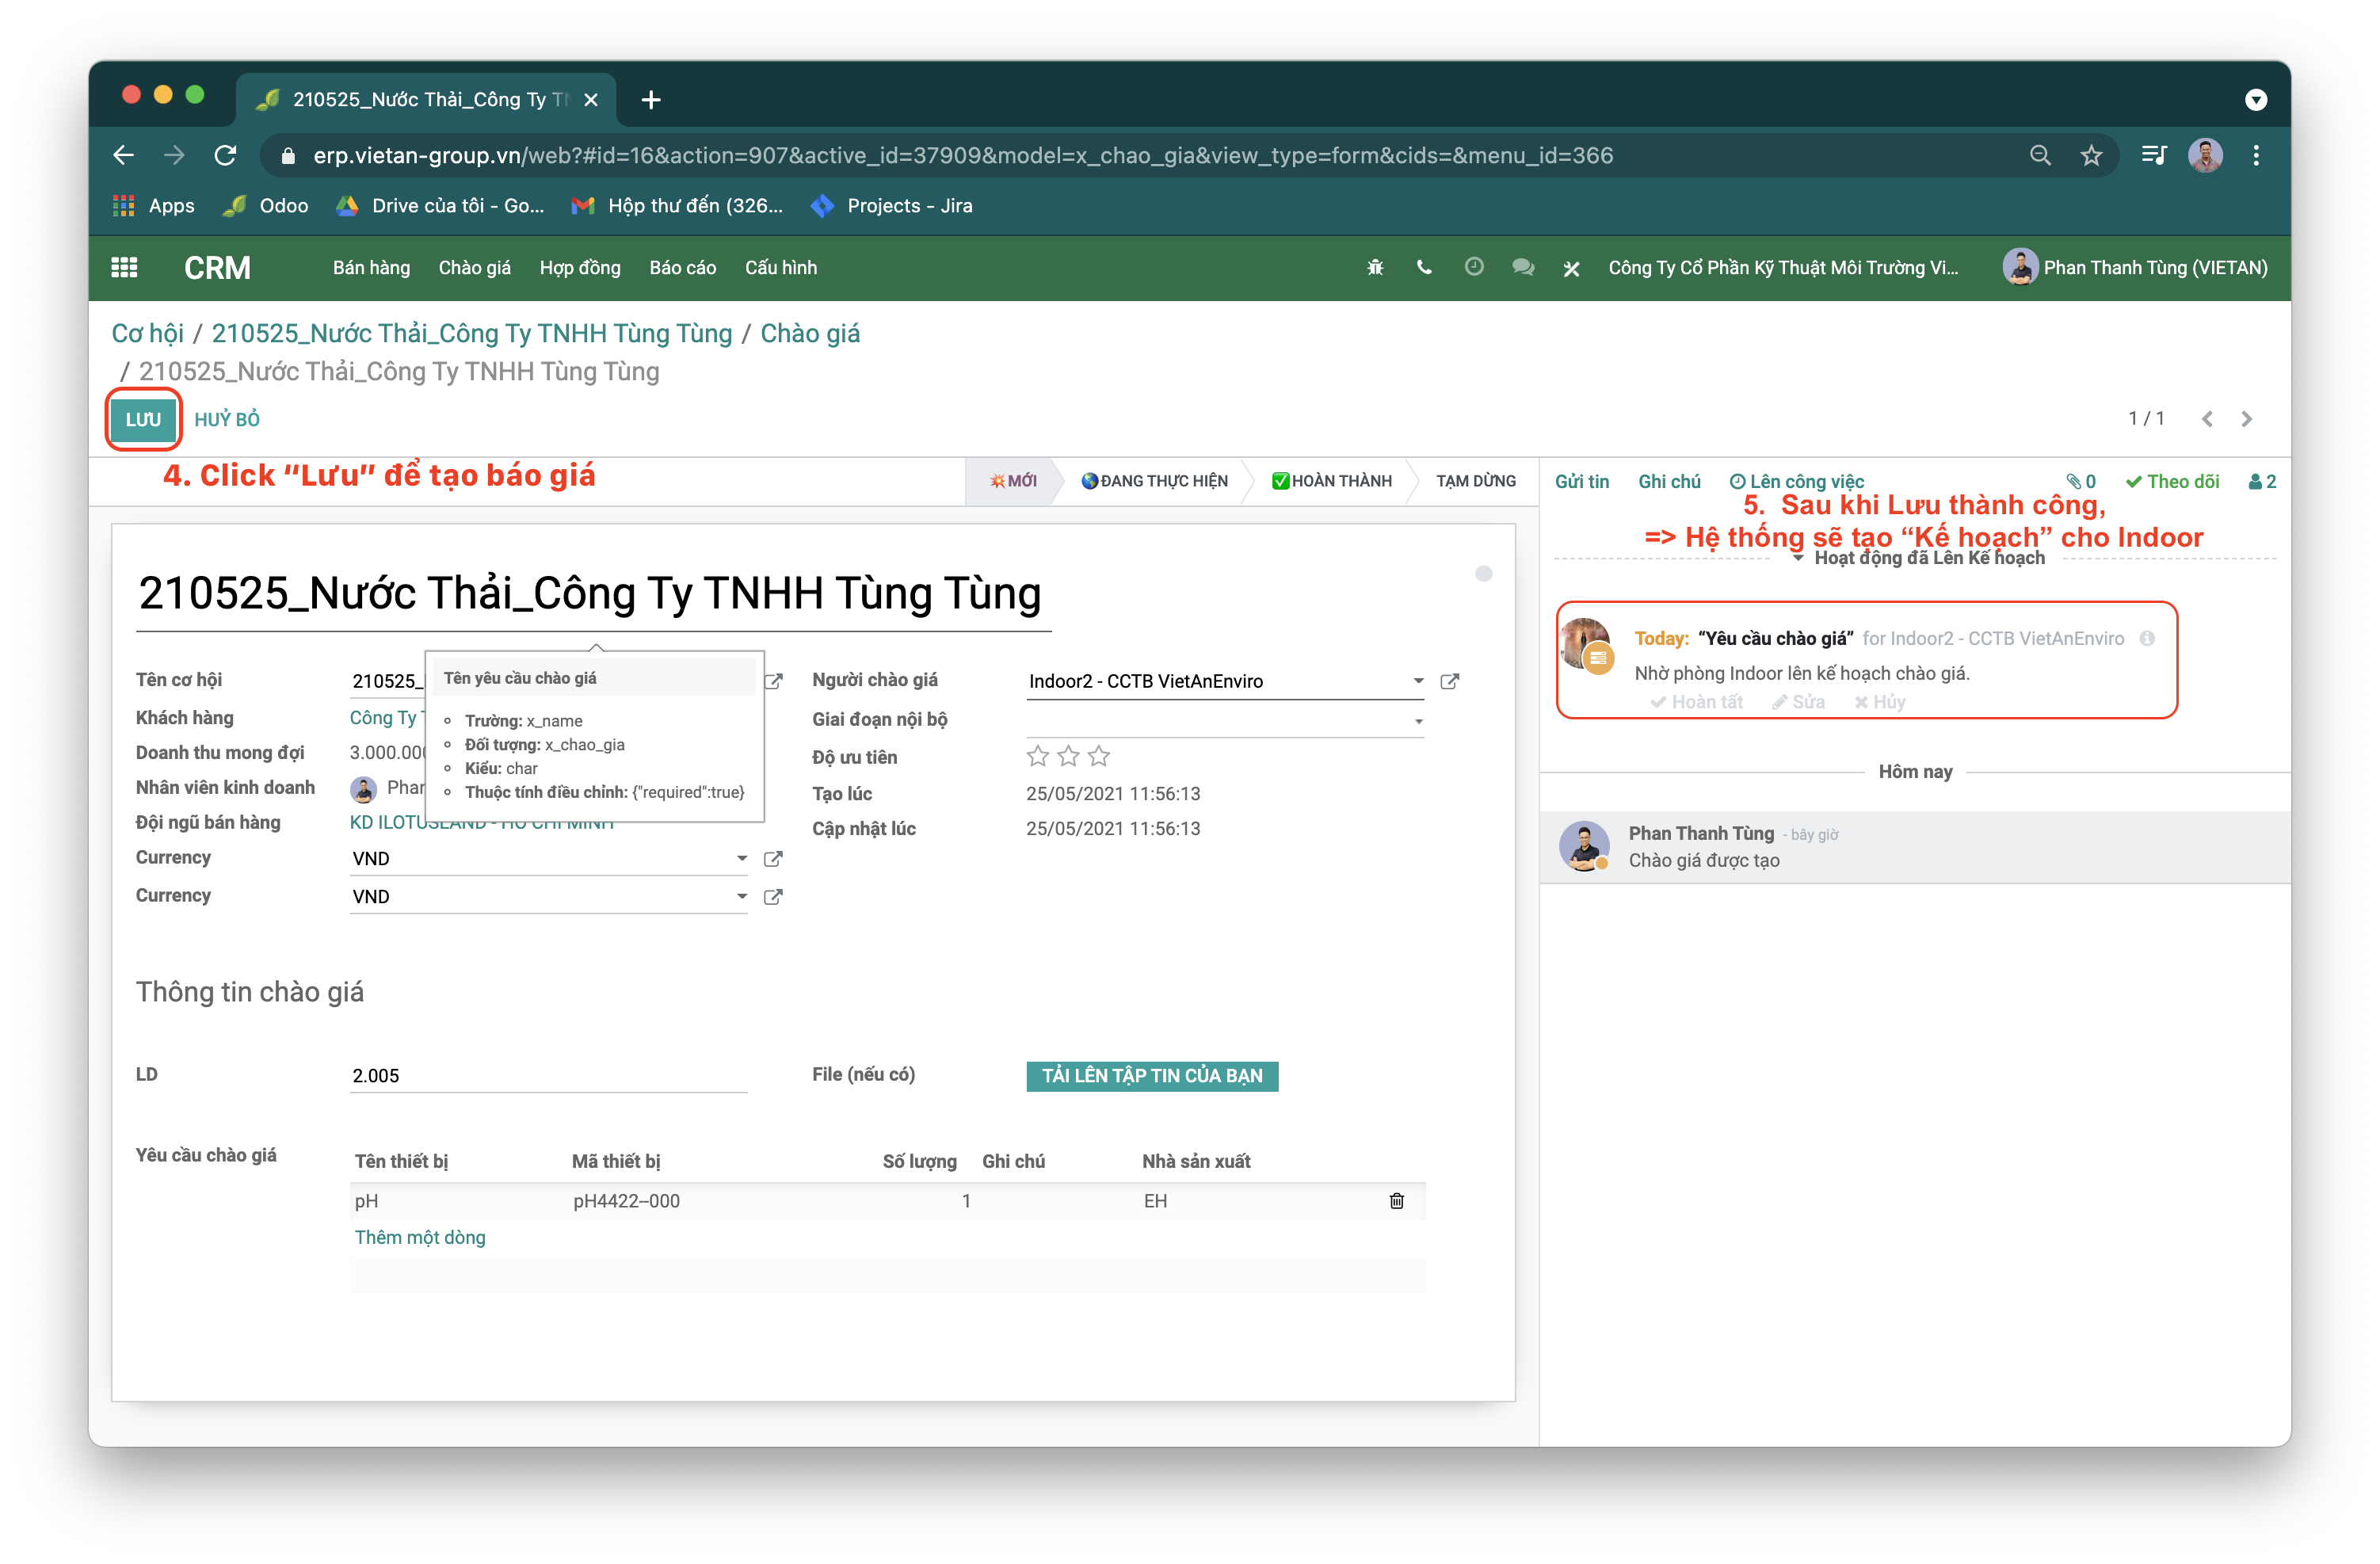Open the conversations chat icon
Screen dimensions: 2380x1564
click(x=1523, y=267)
